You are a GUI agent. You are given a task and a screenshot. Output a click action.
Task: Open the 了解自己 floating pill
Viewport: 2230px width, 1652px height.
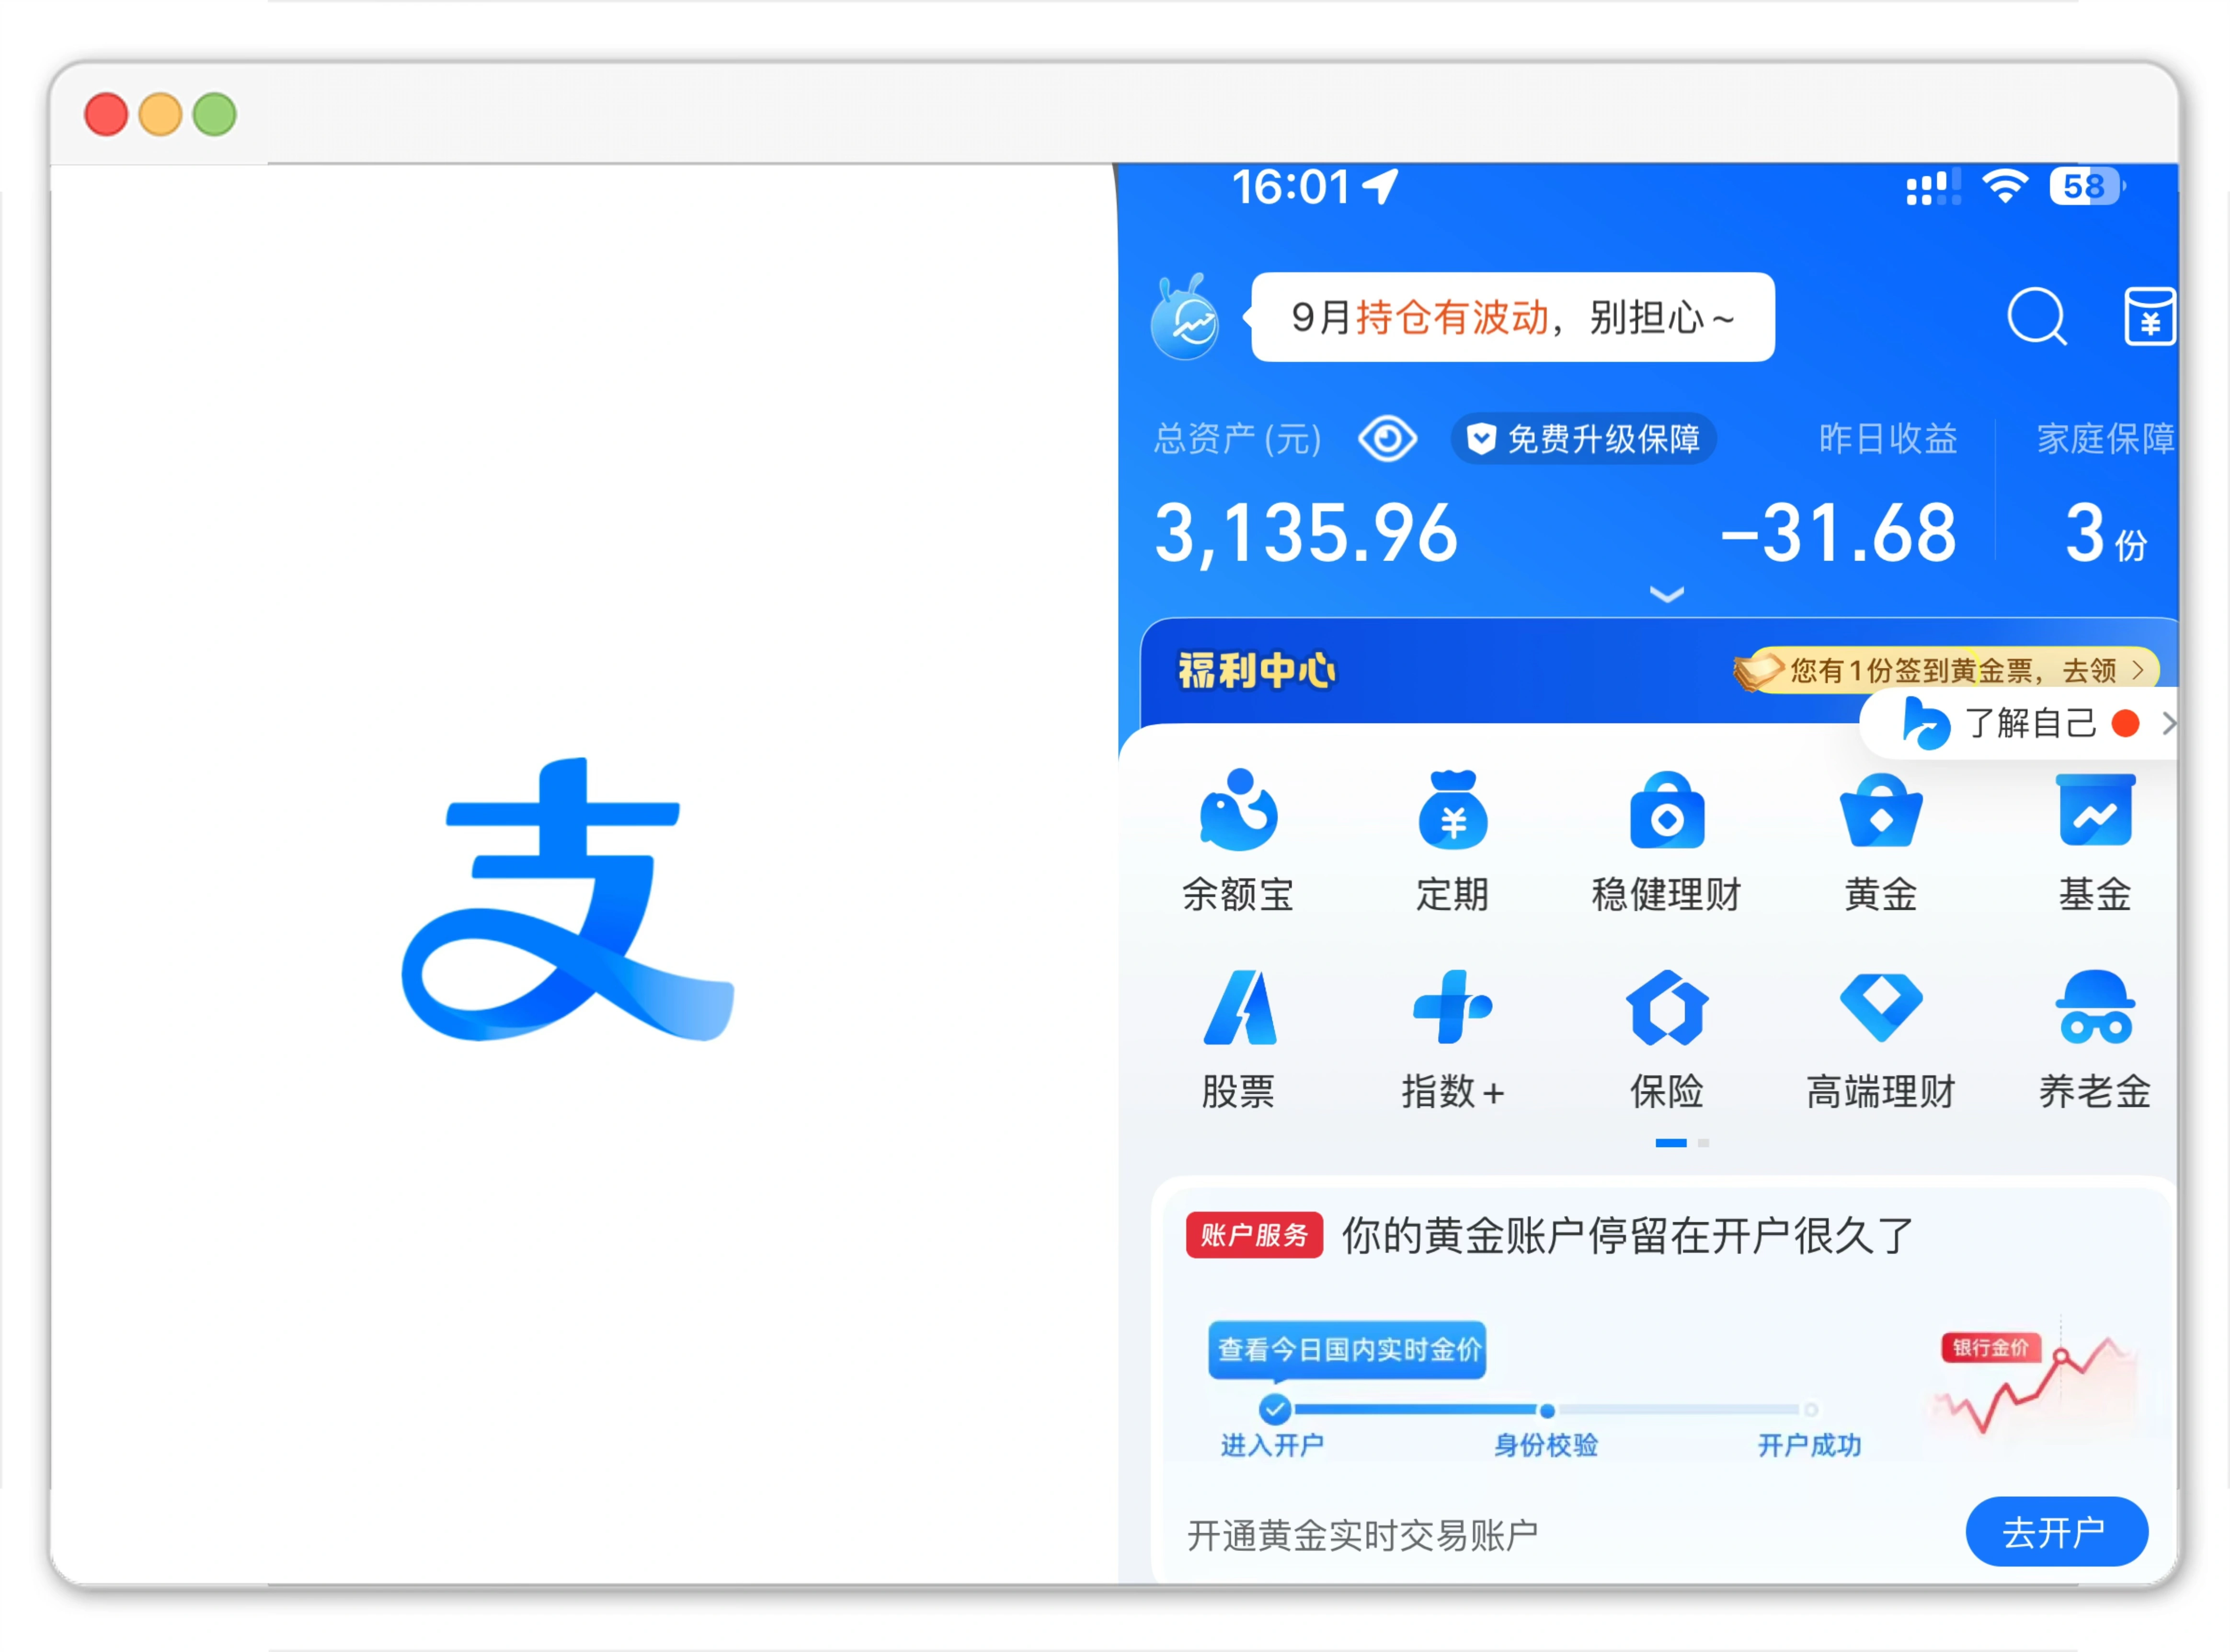pyautogui.click(x=2018, y=723)
